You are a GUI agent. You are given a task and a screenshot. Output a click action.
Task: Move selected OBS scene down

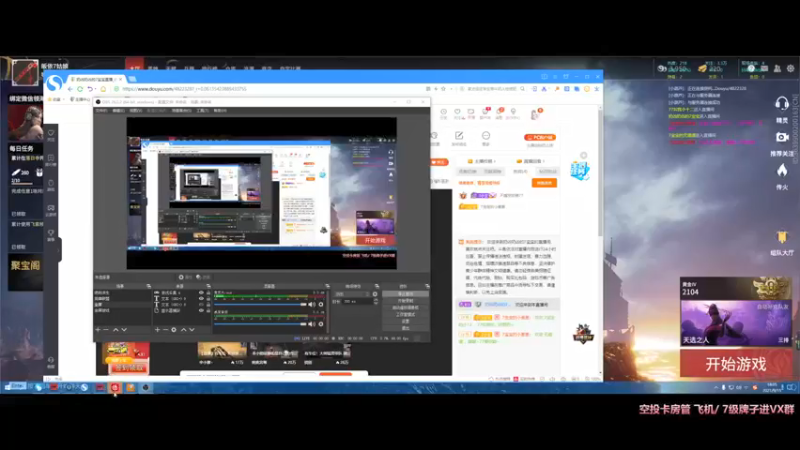124,330
